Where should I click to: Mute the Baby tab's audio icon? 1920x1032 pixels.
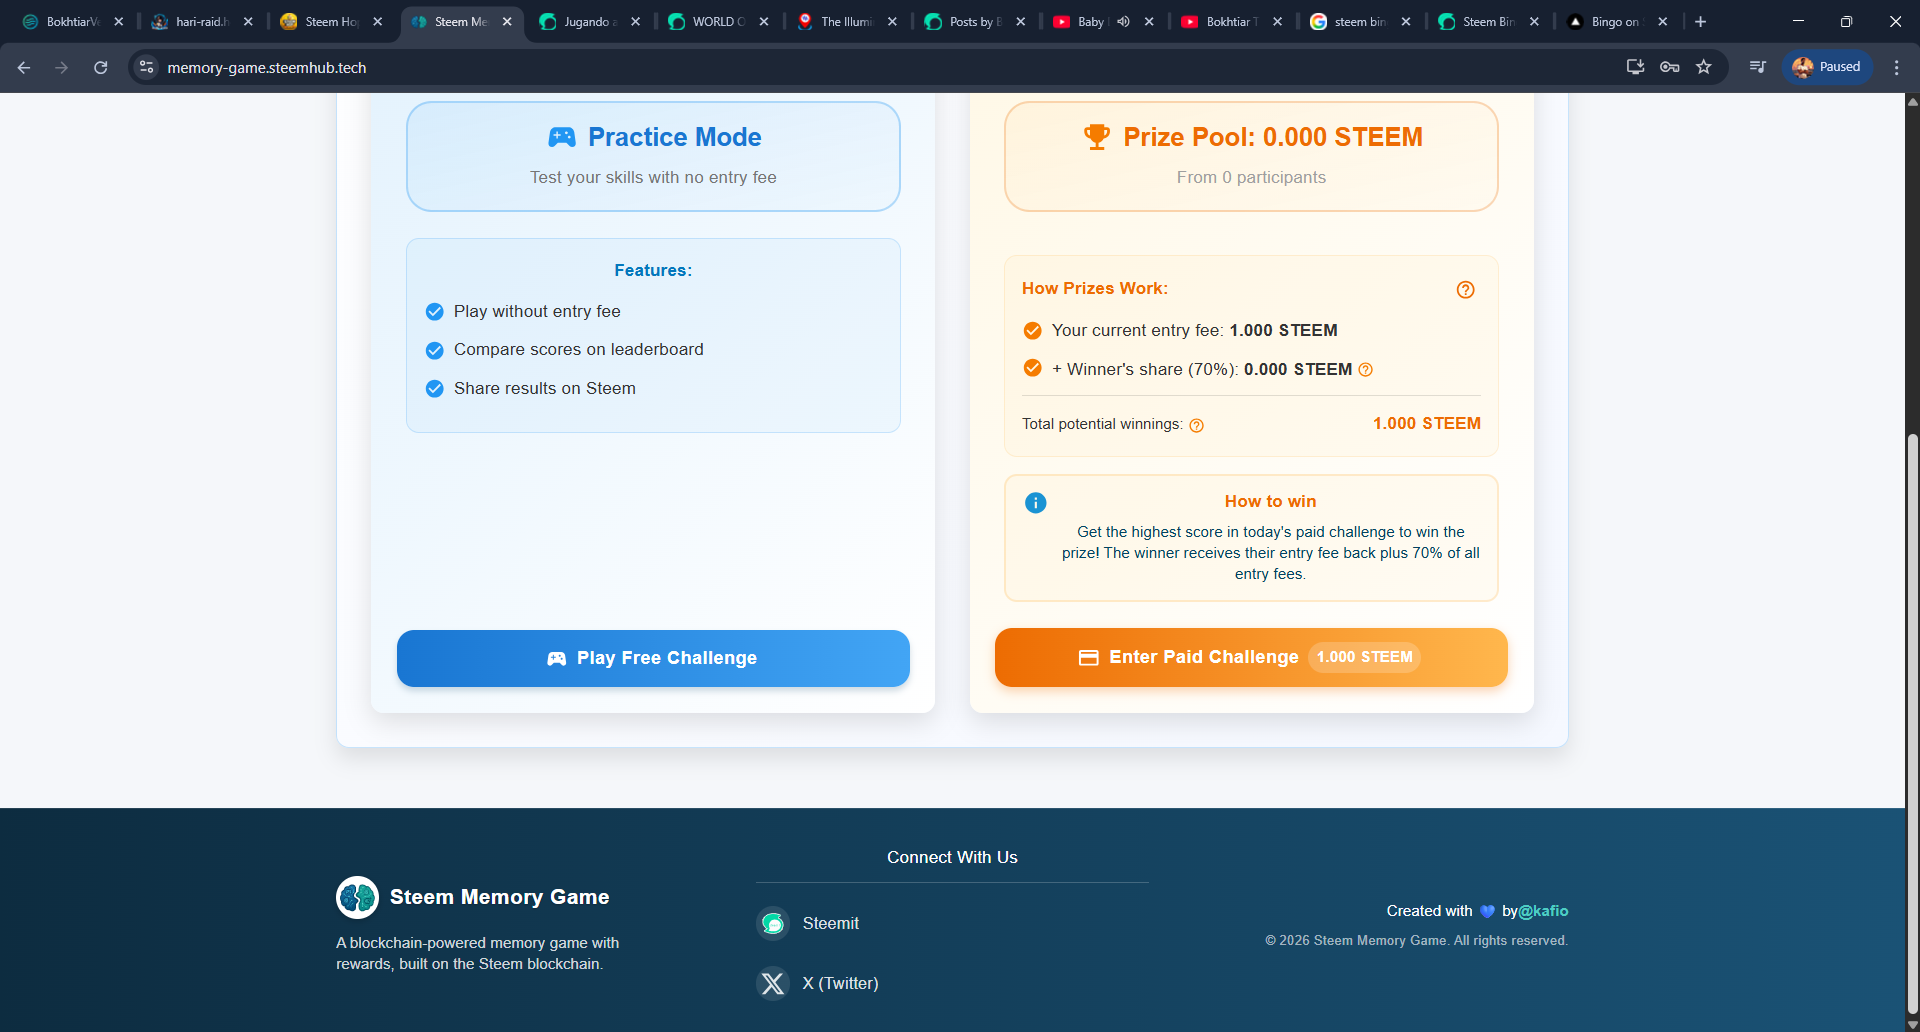1124,21
